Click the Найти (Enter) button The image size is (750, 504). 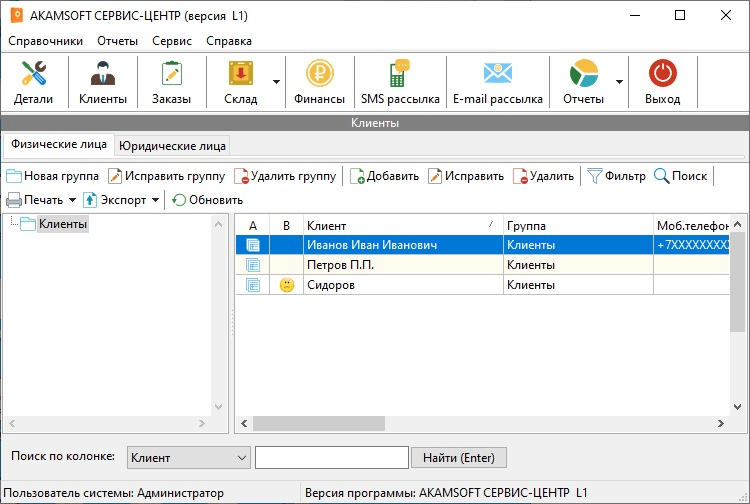[x=459, y=458]
